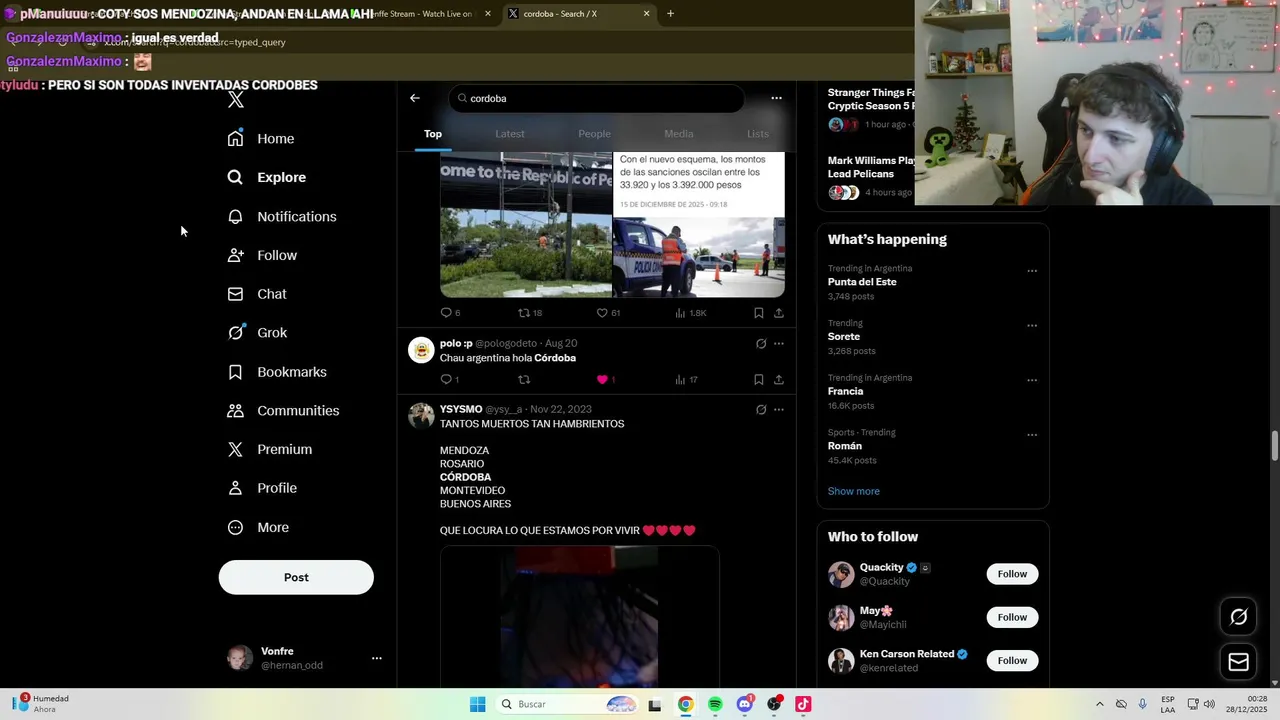The width and height of the screenshot is (1280, 720).
Task: Open the Francia trending topic
Action: coord(845,392)
